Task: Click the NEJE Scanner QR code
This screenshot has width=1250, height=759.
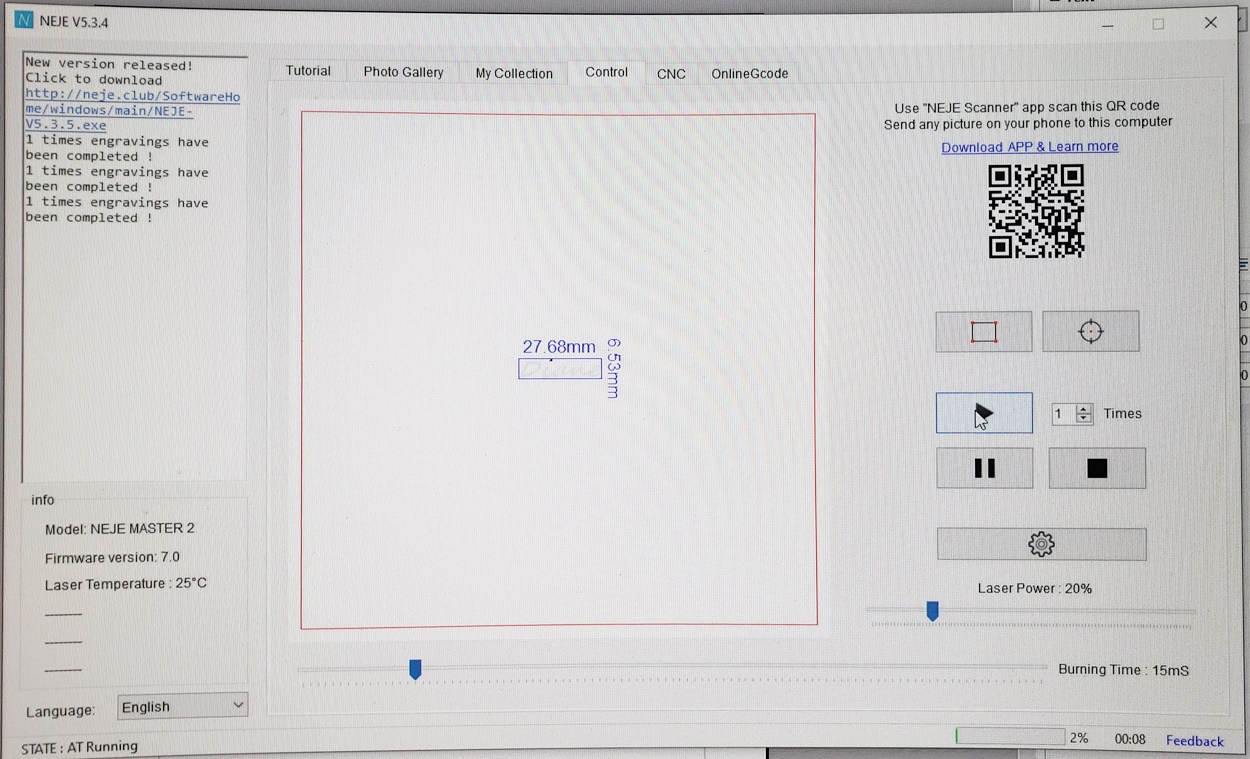Action: click(x=1036, y=211)
